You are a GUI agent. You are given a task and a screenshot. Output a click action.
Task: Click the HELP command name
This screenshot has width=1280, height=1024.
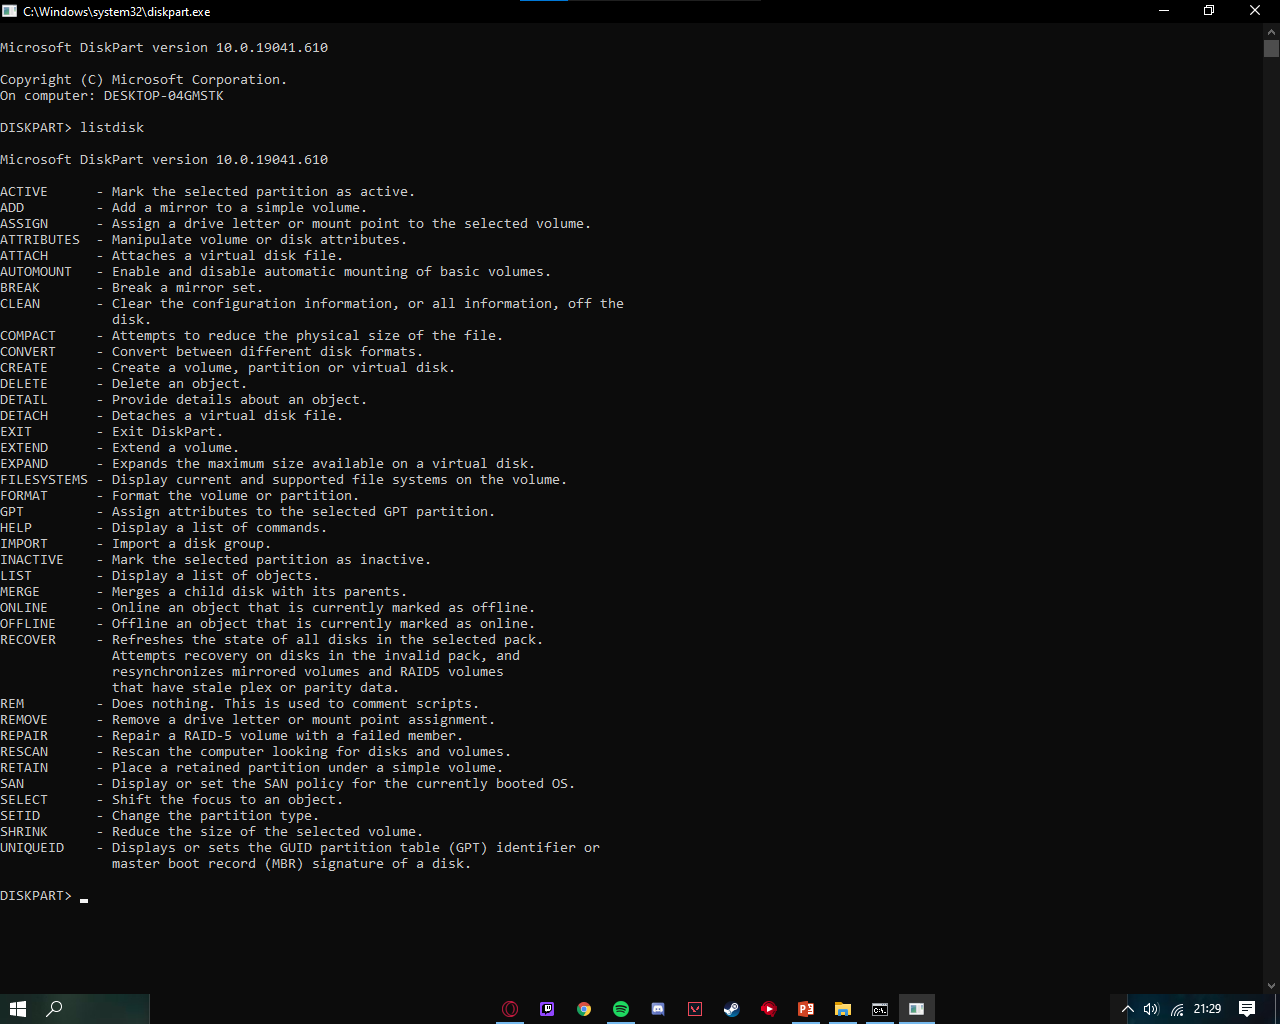pos(16,528)
